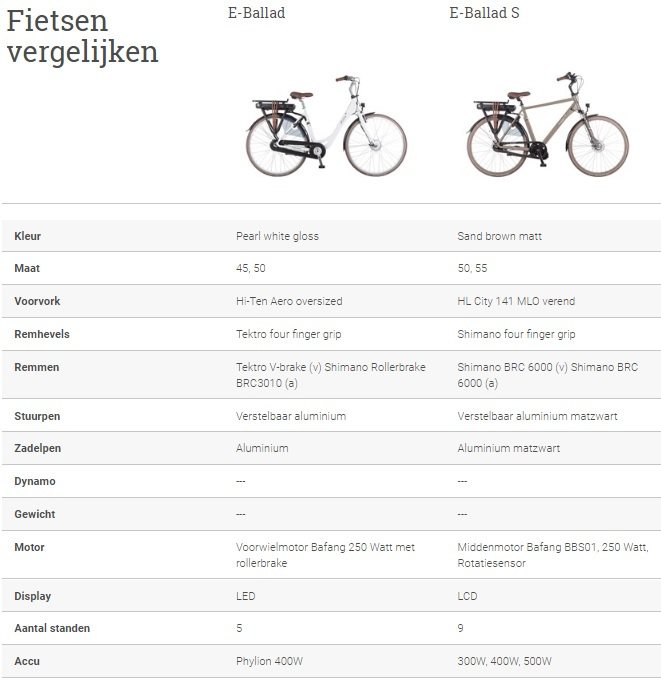
Task: Select the Stuurpen row label
Action: [39, 415]
